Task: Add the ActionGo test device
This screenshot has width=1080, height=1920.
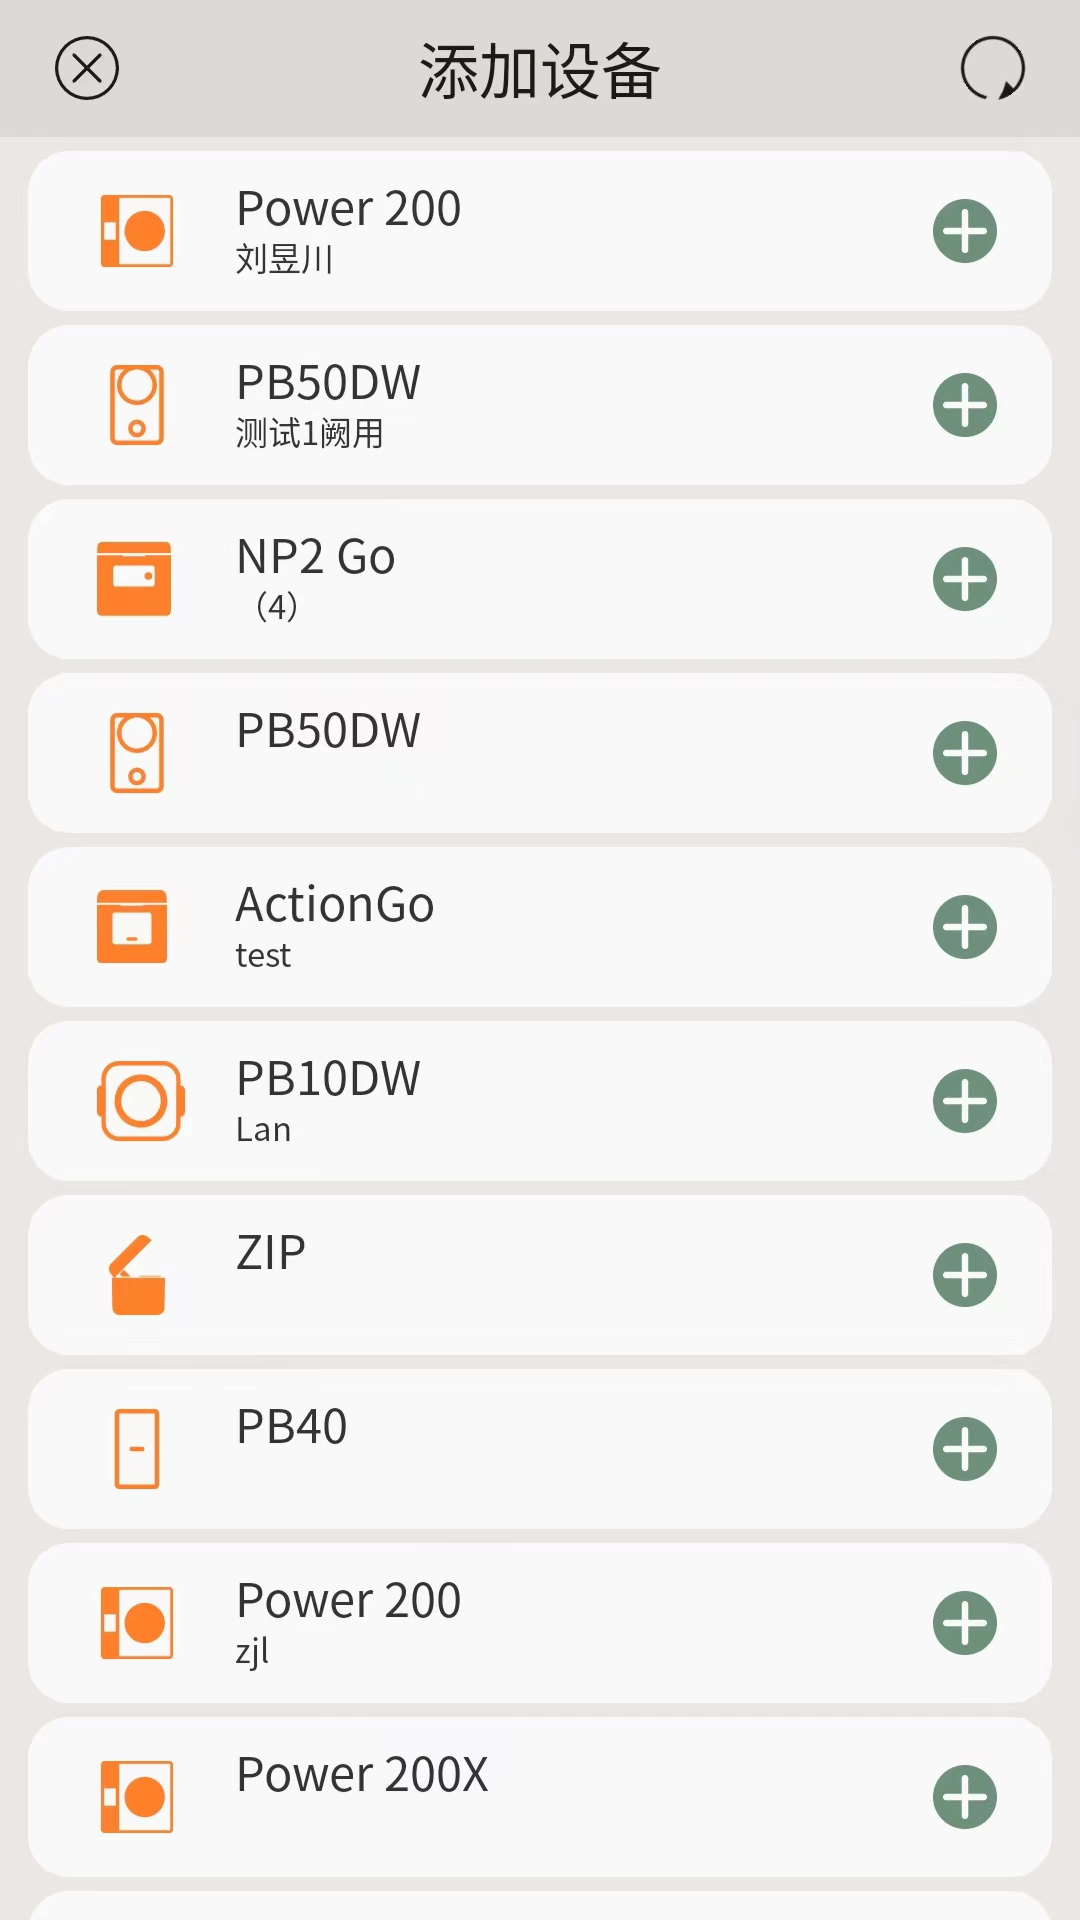Action: [964, 927]
